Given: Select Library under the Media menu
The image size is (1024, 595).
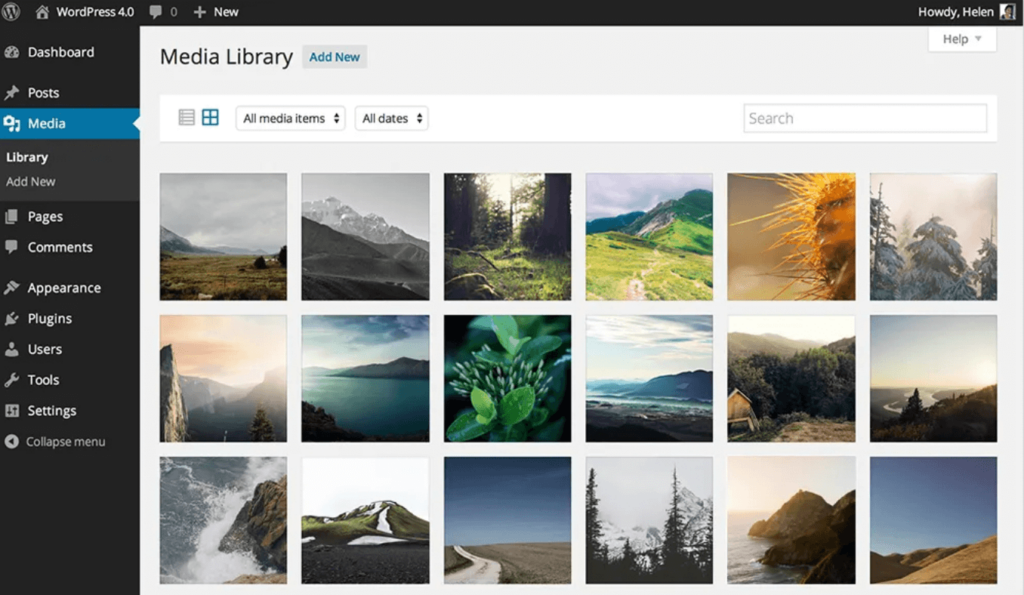Looking at the screenshot, I should point(26,157).
